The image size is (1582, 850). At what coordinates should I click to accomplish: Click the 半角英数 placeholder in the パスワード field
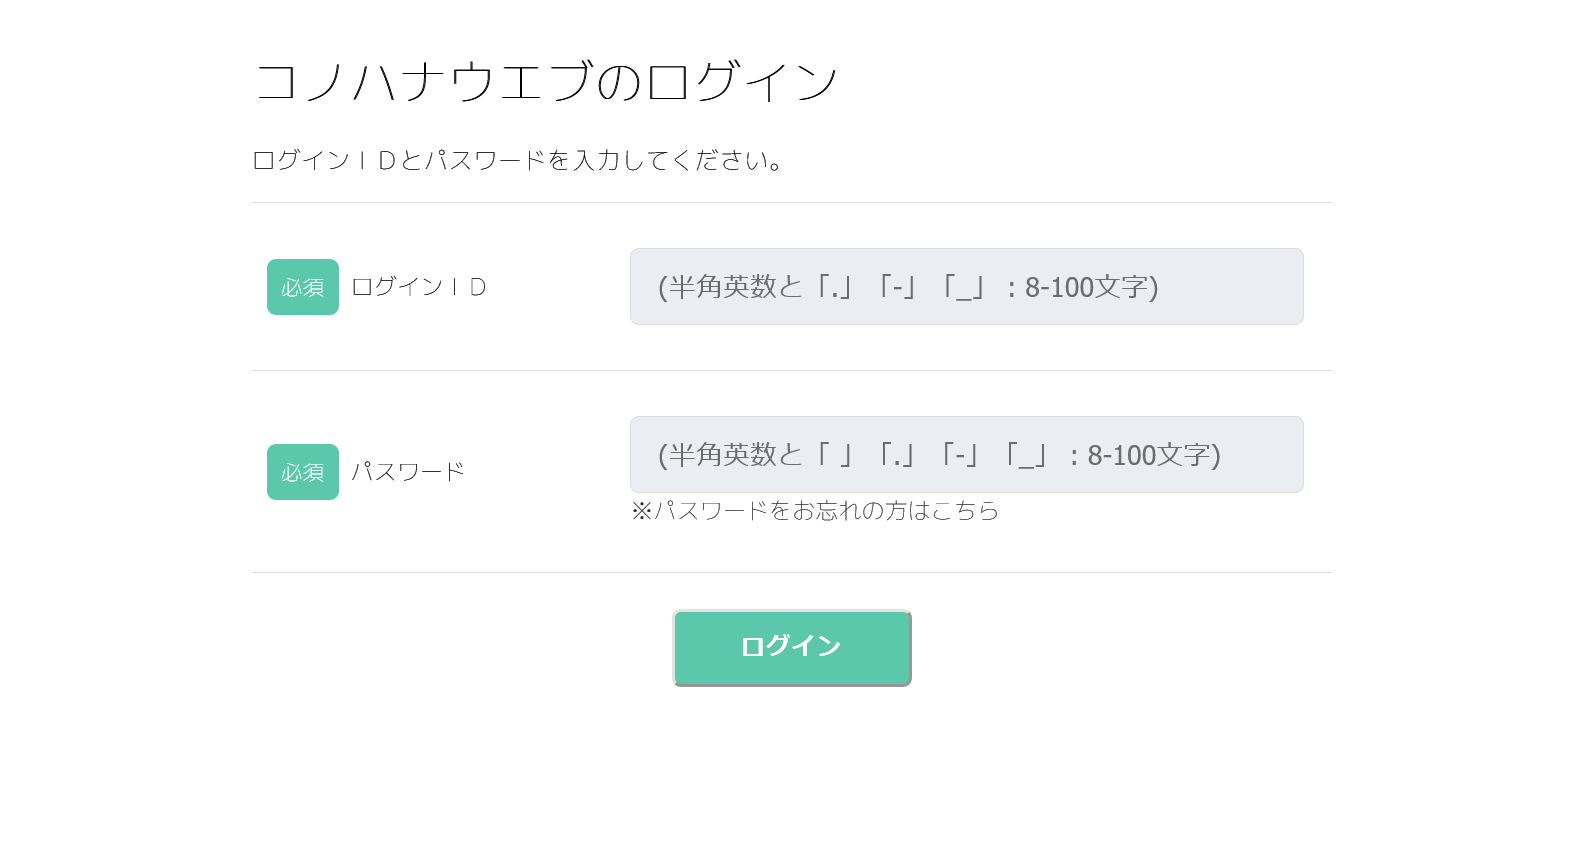click(x=723, y=456)
